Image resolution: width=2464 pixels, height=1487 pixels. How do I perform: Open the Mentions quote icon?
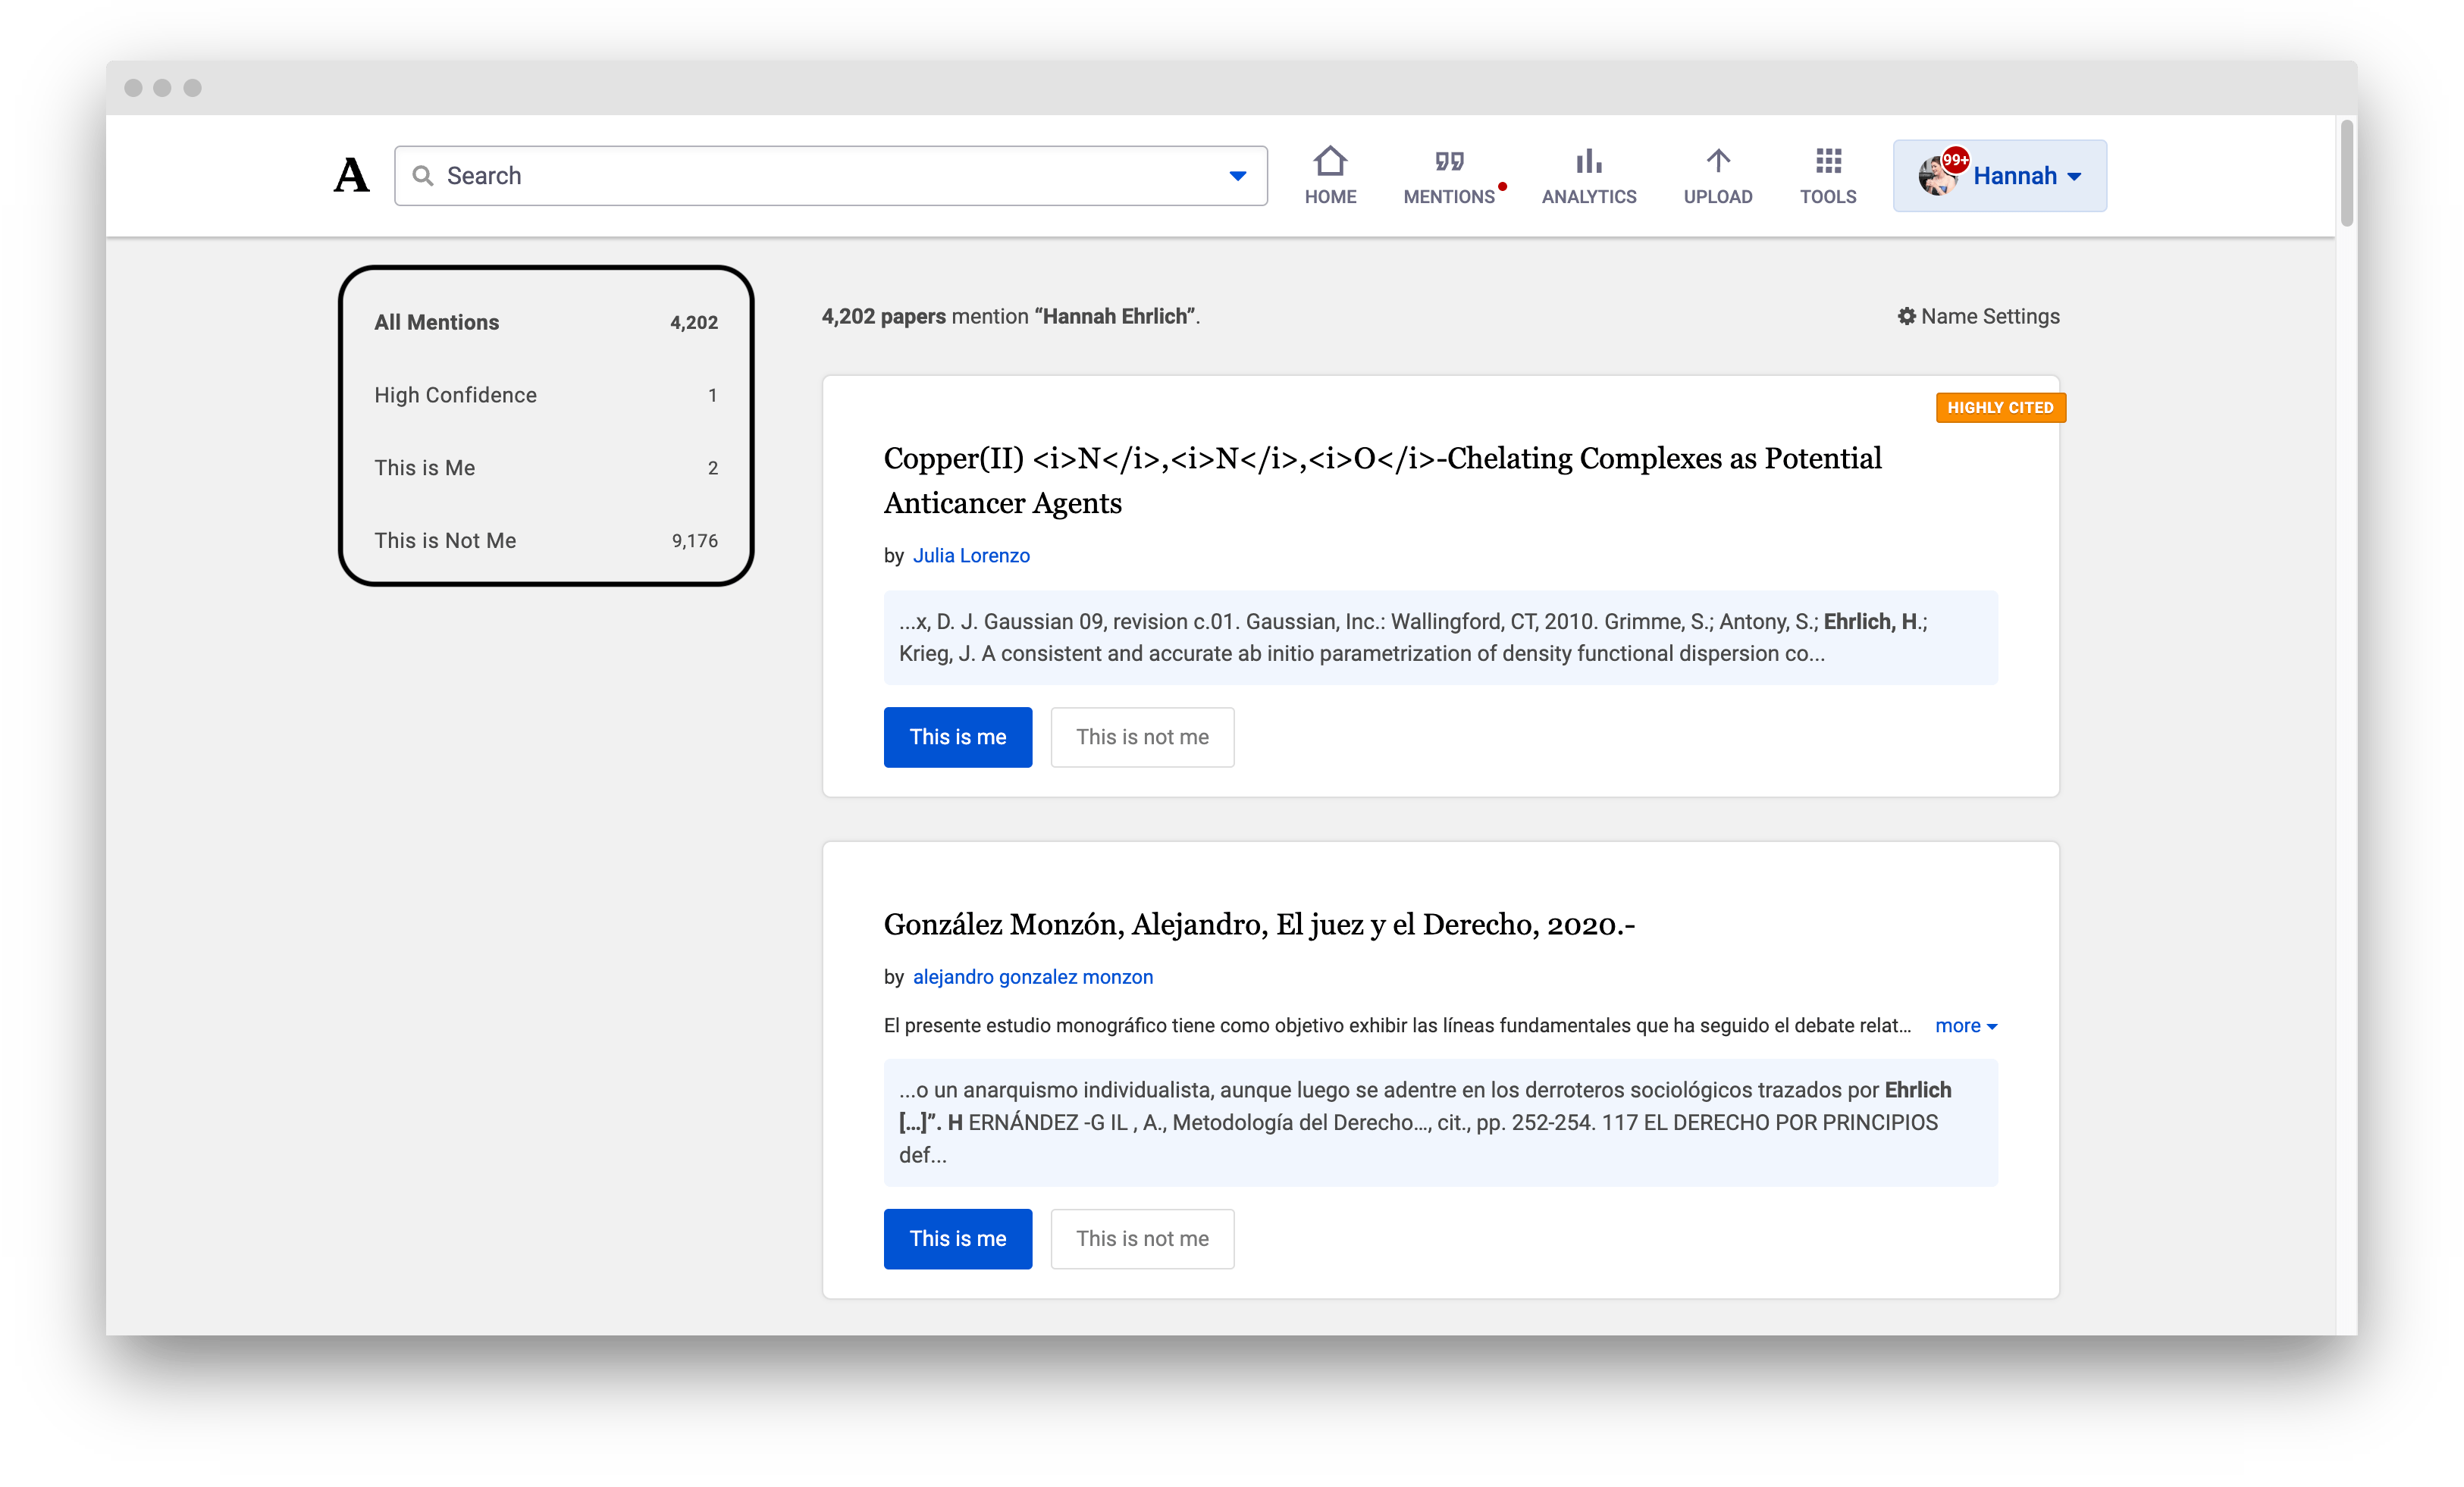pyautogui.click(x=1449, y=162)
